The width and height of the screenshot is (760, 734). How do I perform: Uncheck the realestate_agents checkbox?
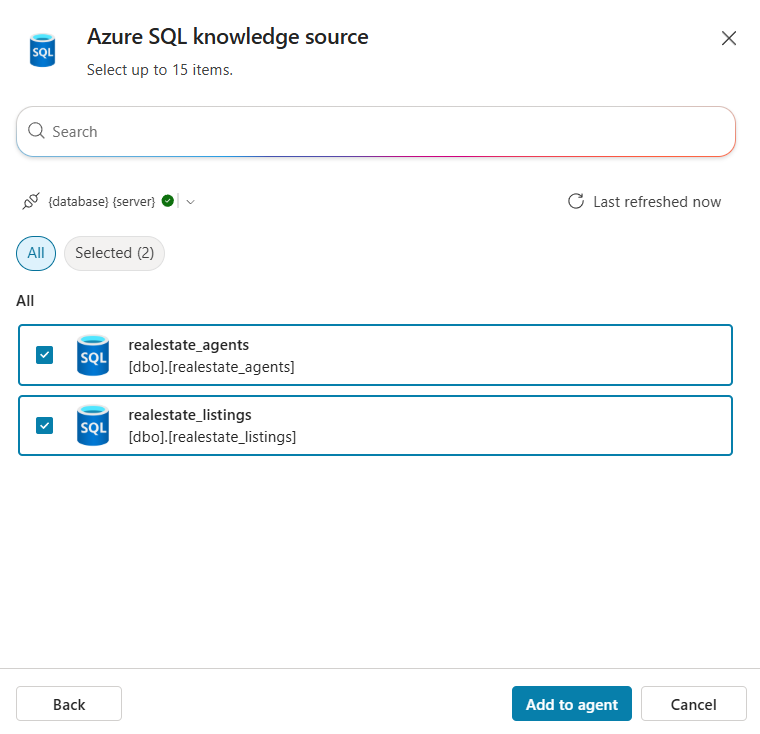[x=44, y=355]
